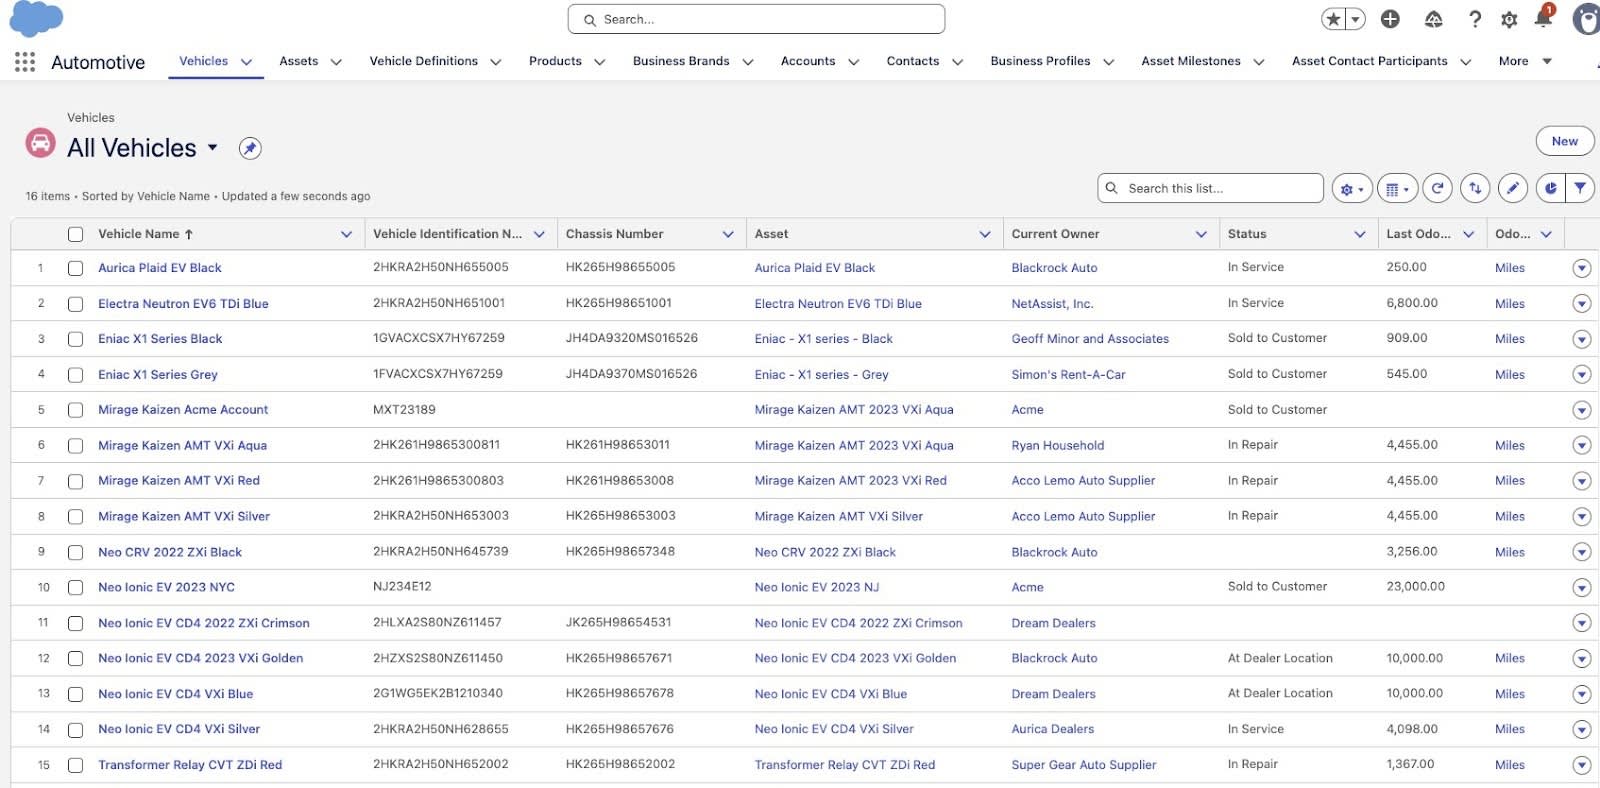This screenshot has height=788, width=1600.
Task: Click the Salesforce cloud logo
Action: tap(36, 19)
